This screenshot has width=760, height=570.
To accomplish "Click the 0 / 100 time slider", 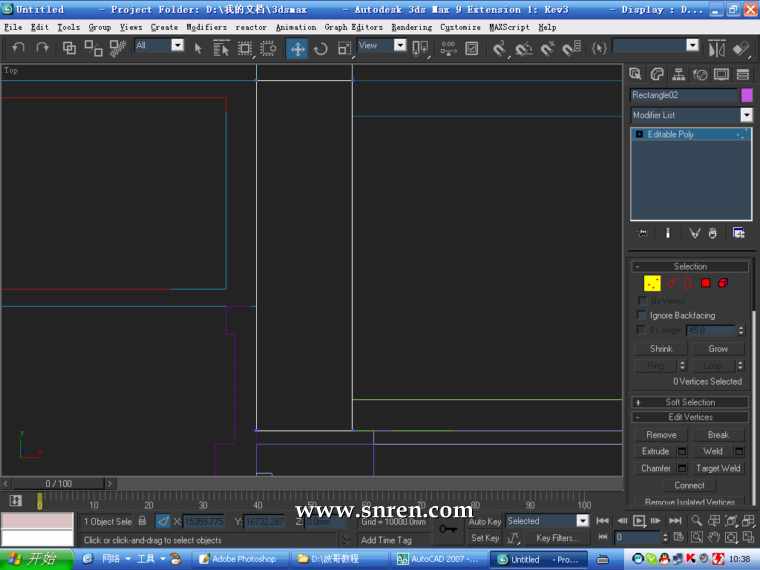I will tap(58, 484).
